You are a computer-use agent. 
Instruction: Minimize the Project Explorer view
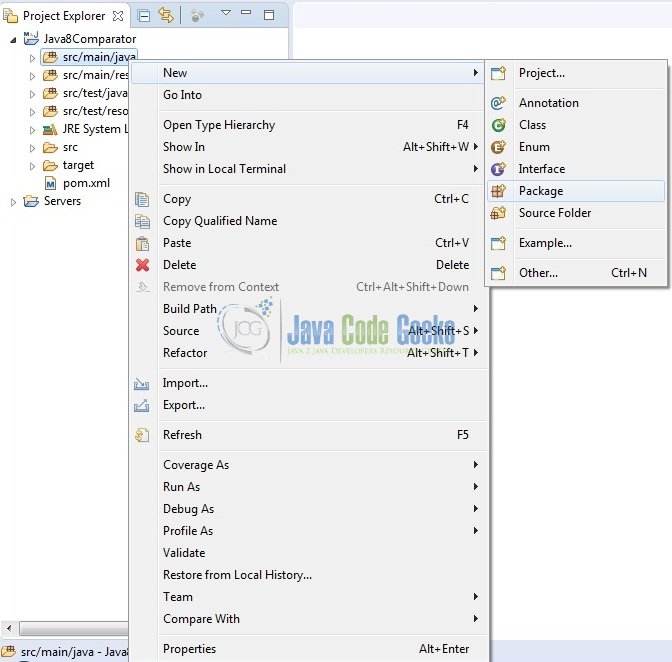[246, 12]
